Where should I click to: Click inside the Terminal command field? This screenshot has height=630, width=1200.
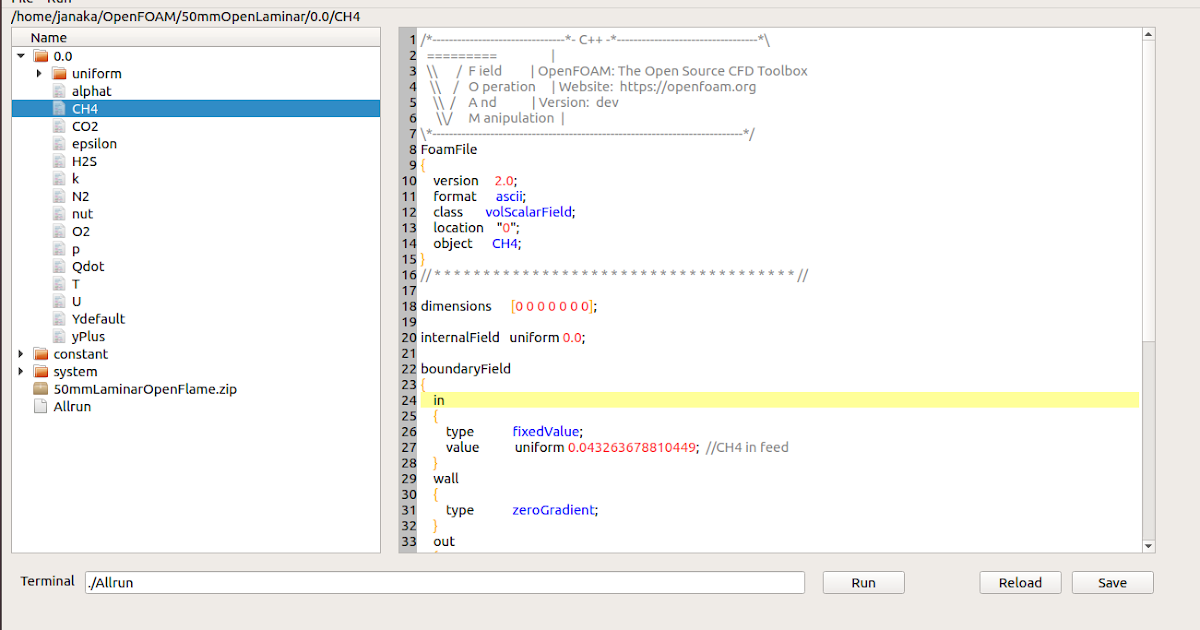[x=440, y=582]
